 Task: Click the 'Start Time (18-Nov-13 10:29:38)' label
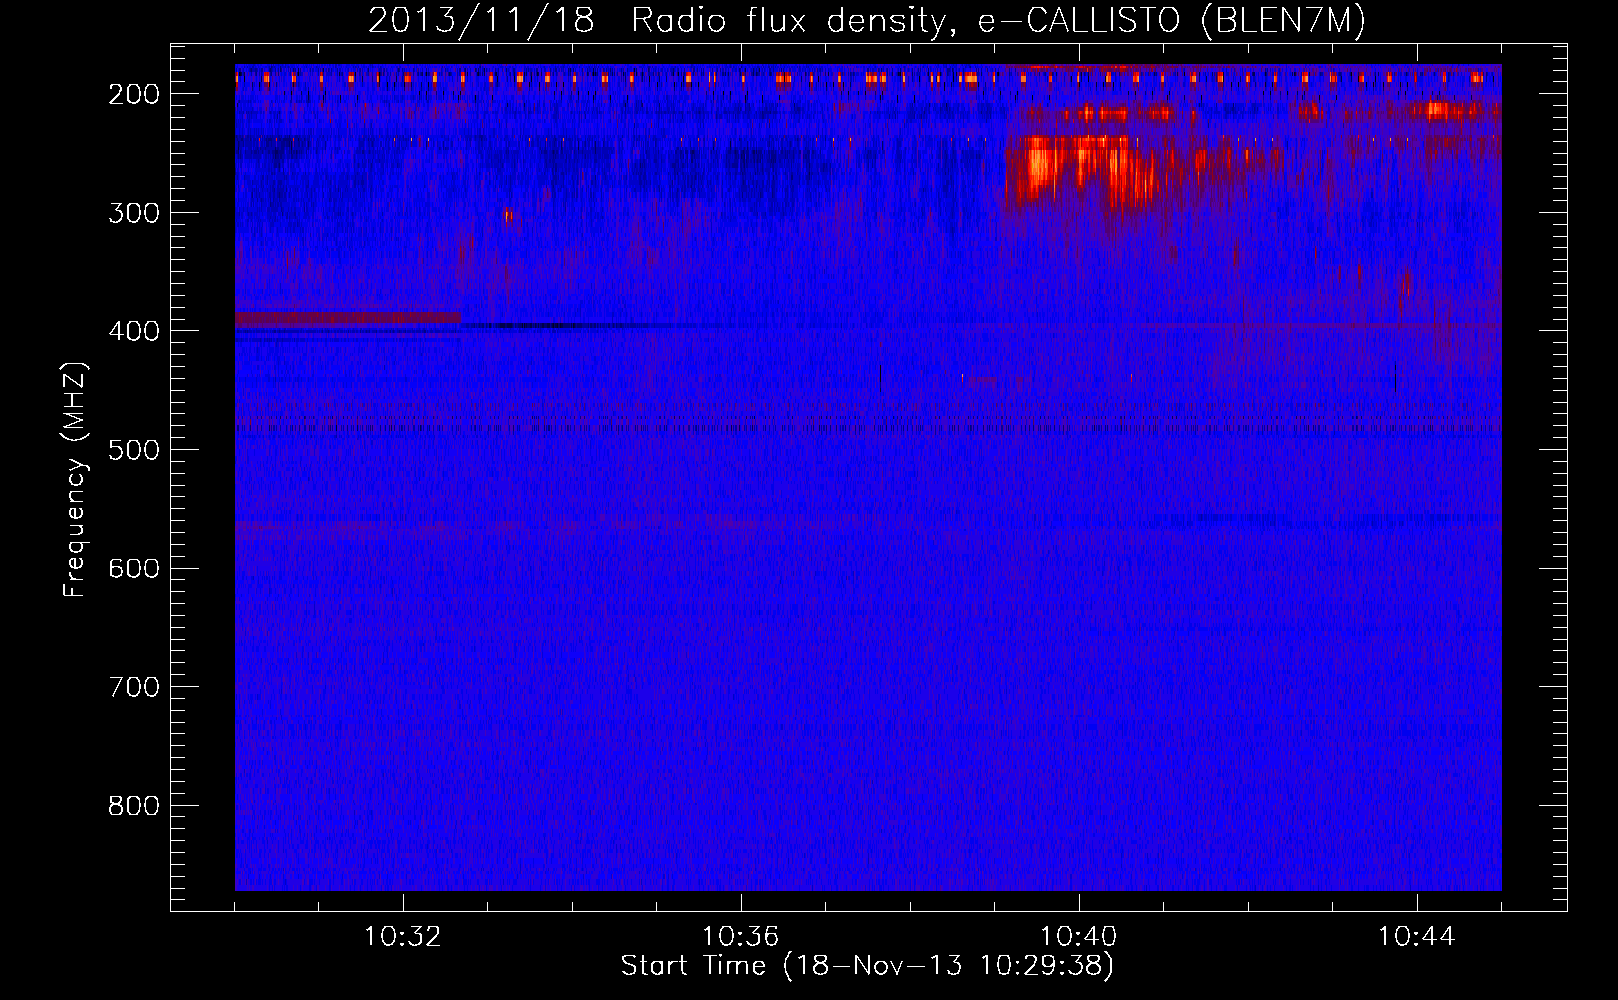pos(867,966)
